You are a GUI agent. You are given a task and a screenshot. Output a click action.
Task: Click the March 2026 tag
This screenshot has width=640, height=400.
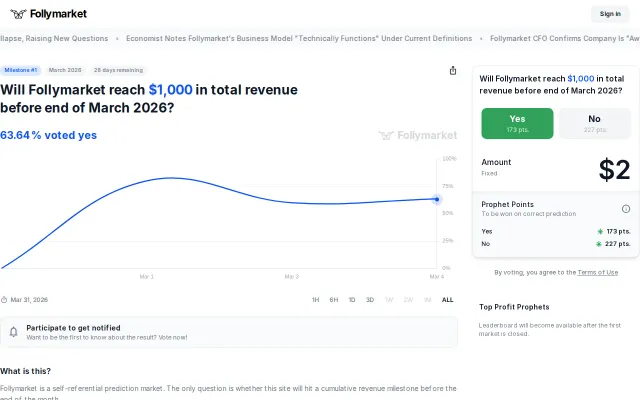[x=65, y=70]
